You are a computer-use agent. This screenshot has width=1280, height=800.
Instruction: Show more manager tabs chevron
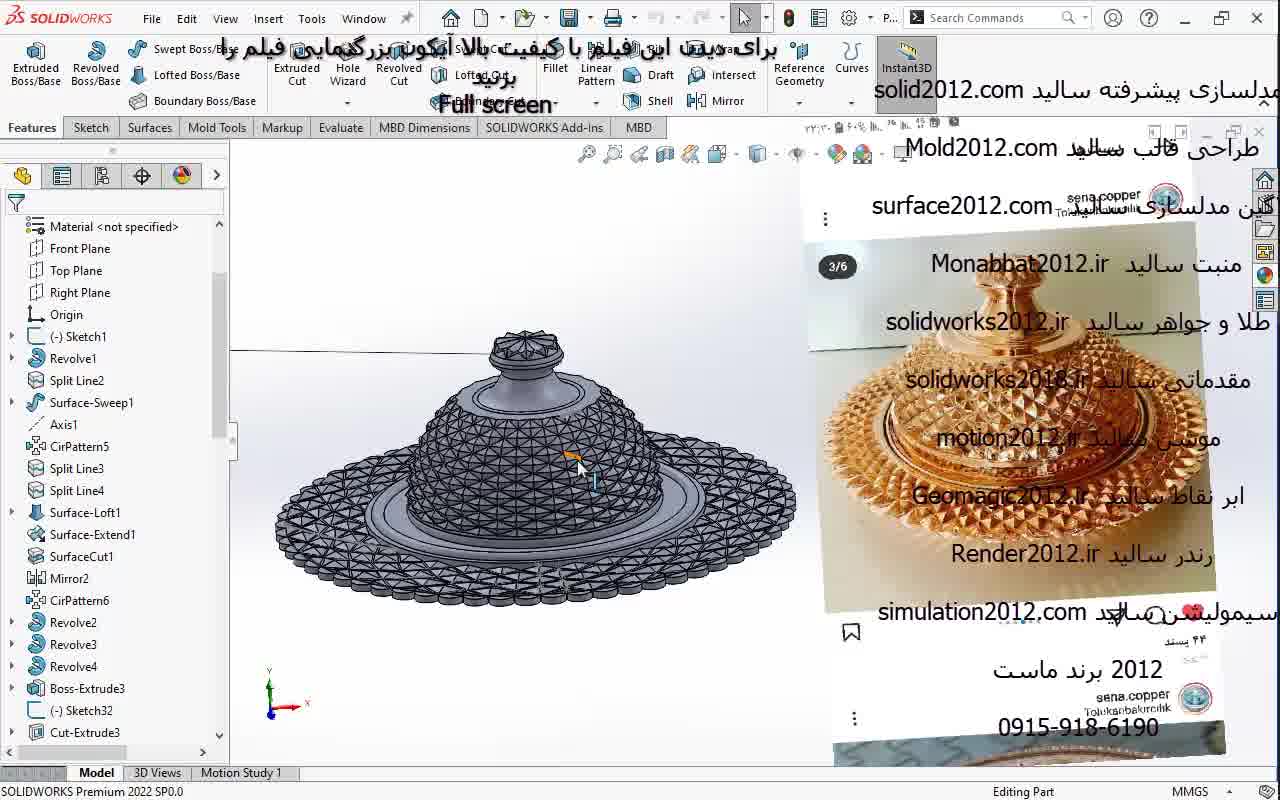point(216,176)
